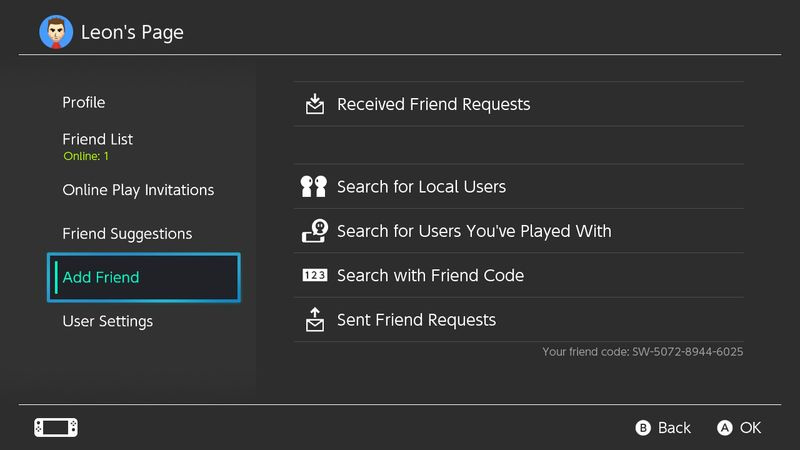
Task: Open the Profile menu item
Action: pyautogui.click(x=84, y=103)
